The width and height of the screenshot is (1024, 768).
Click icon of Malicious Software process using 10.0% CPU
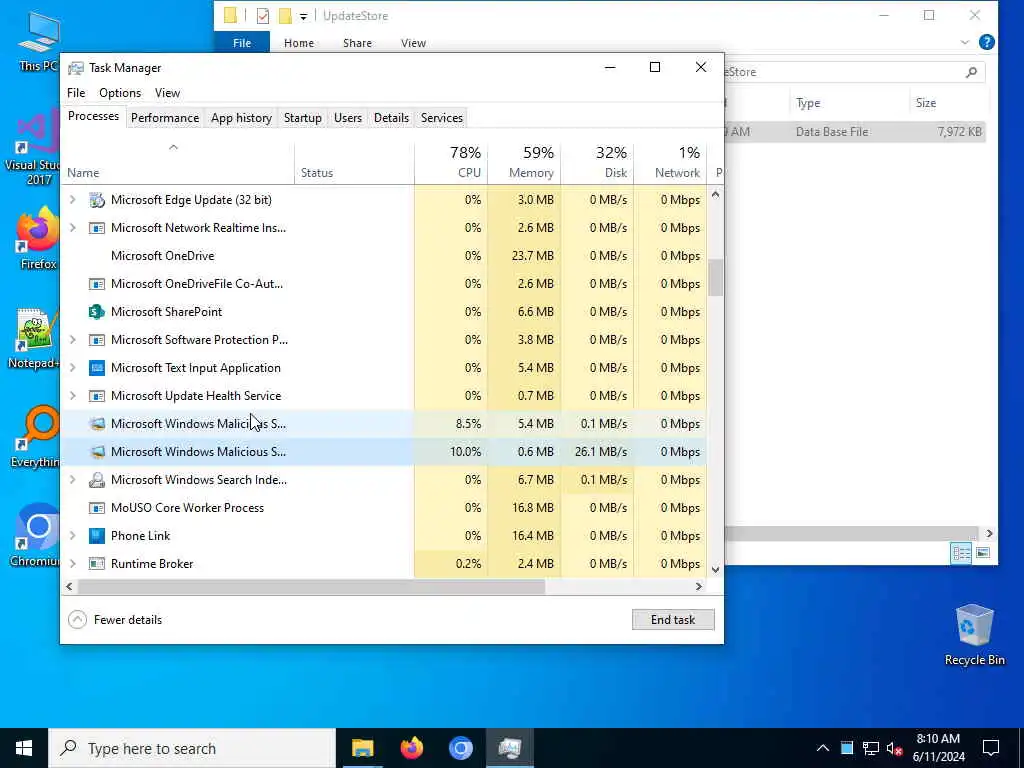click(x=97, y=452)
